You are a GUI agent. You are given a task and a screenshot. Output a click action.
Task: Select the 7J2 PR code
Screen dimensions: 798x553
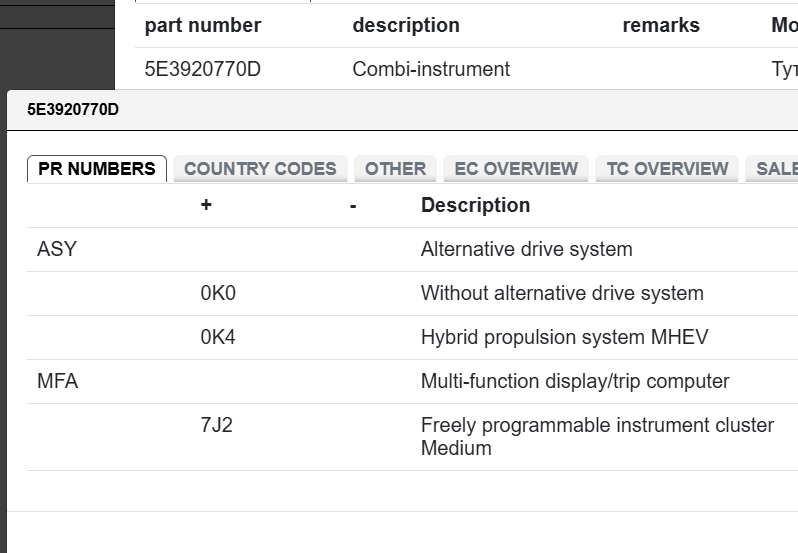coord(217,425)
